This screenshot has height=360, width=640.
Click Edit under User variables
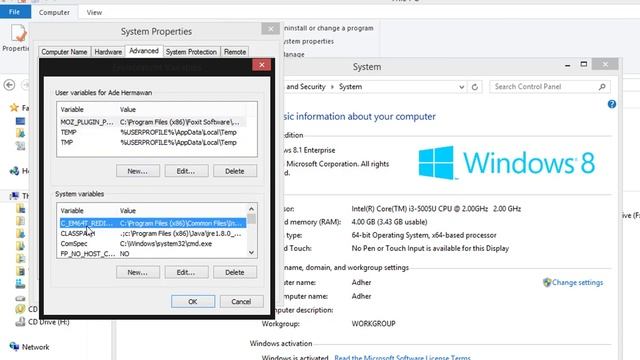(x=186, y=171)
